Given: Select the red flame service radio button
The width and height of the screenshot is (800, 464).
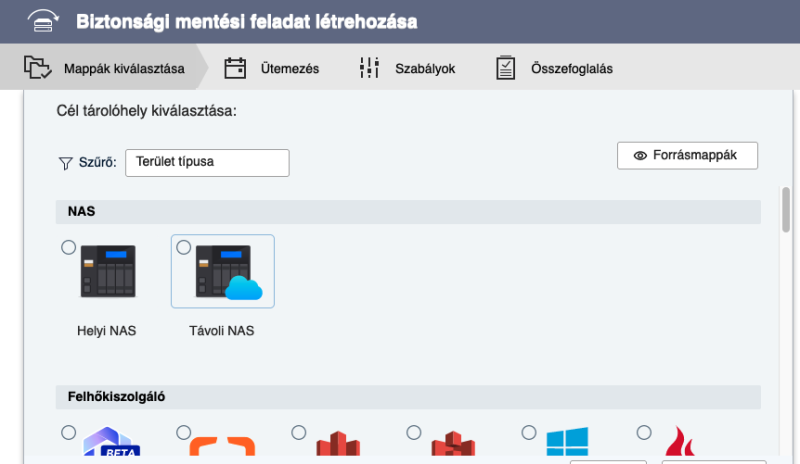Looking at the screenshot, I should coord(644,433).
